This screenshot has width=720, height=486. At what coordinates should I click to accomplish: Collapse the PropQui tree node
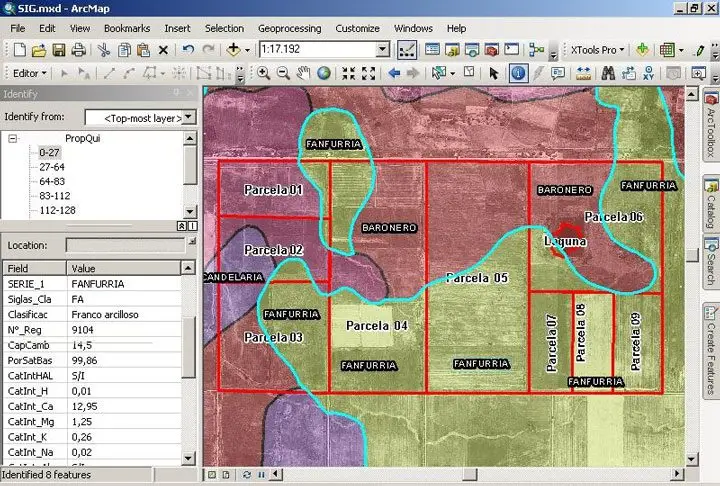tap(13, 138)
